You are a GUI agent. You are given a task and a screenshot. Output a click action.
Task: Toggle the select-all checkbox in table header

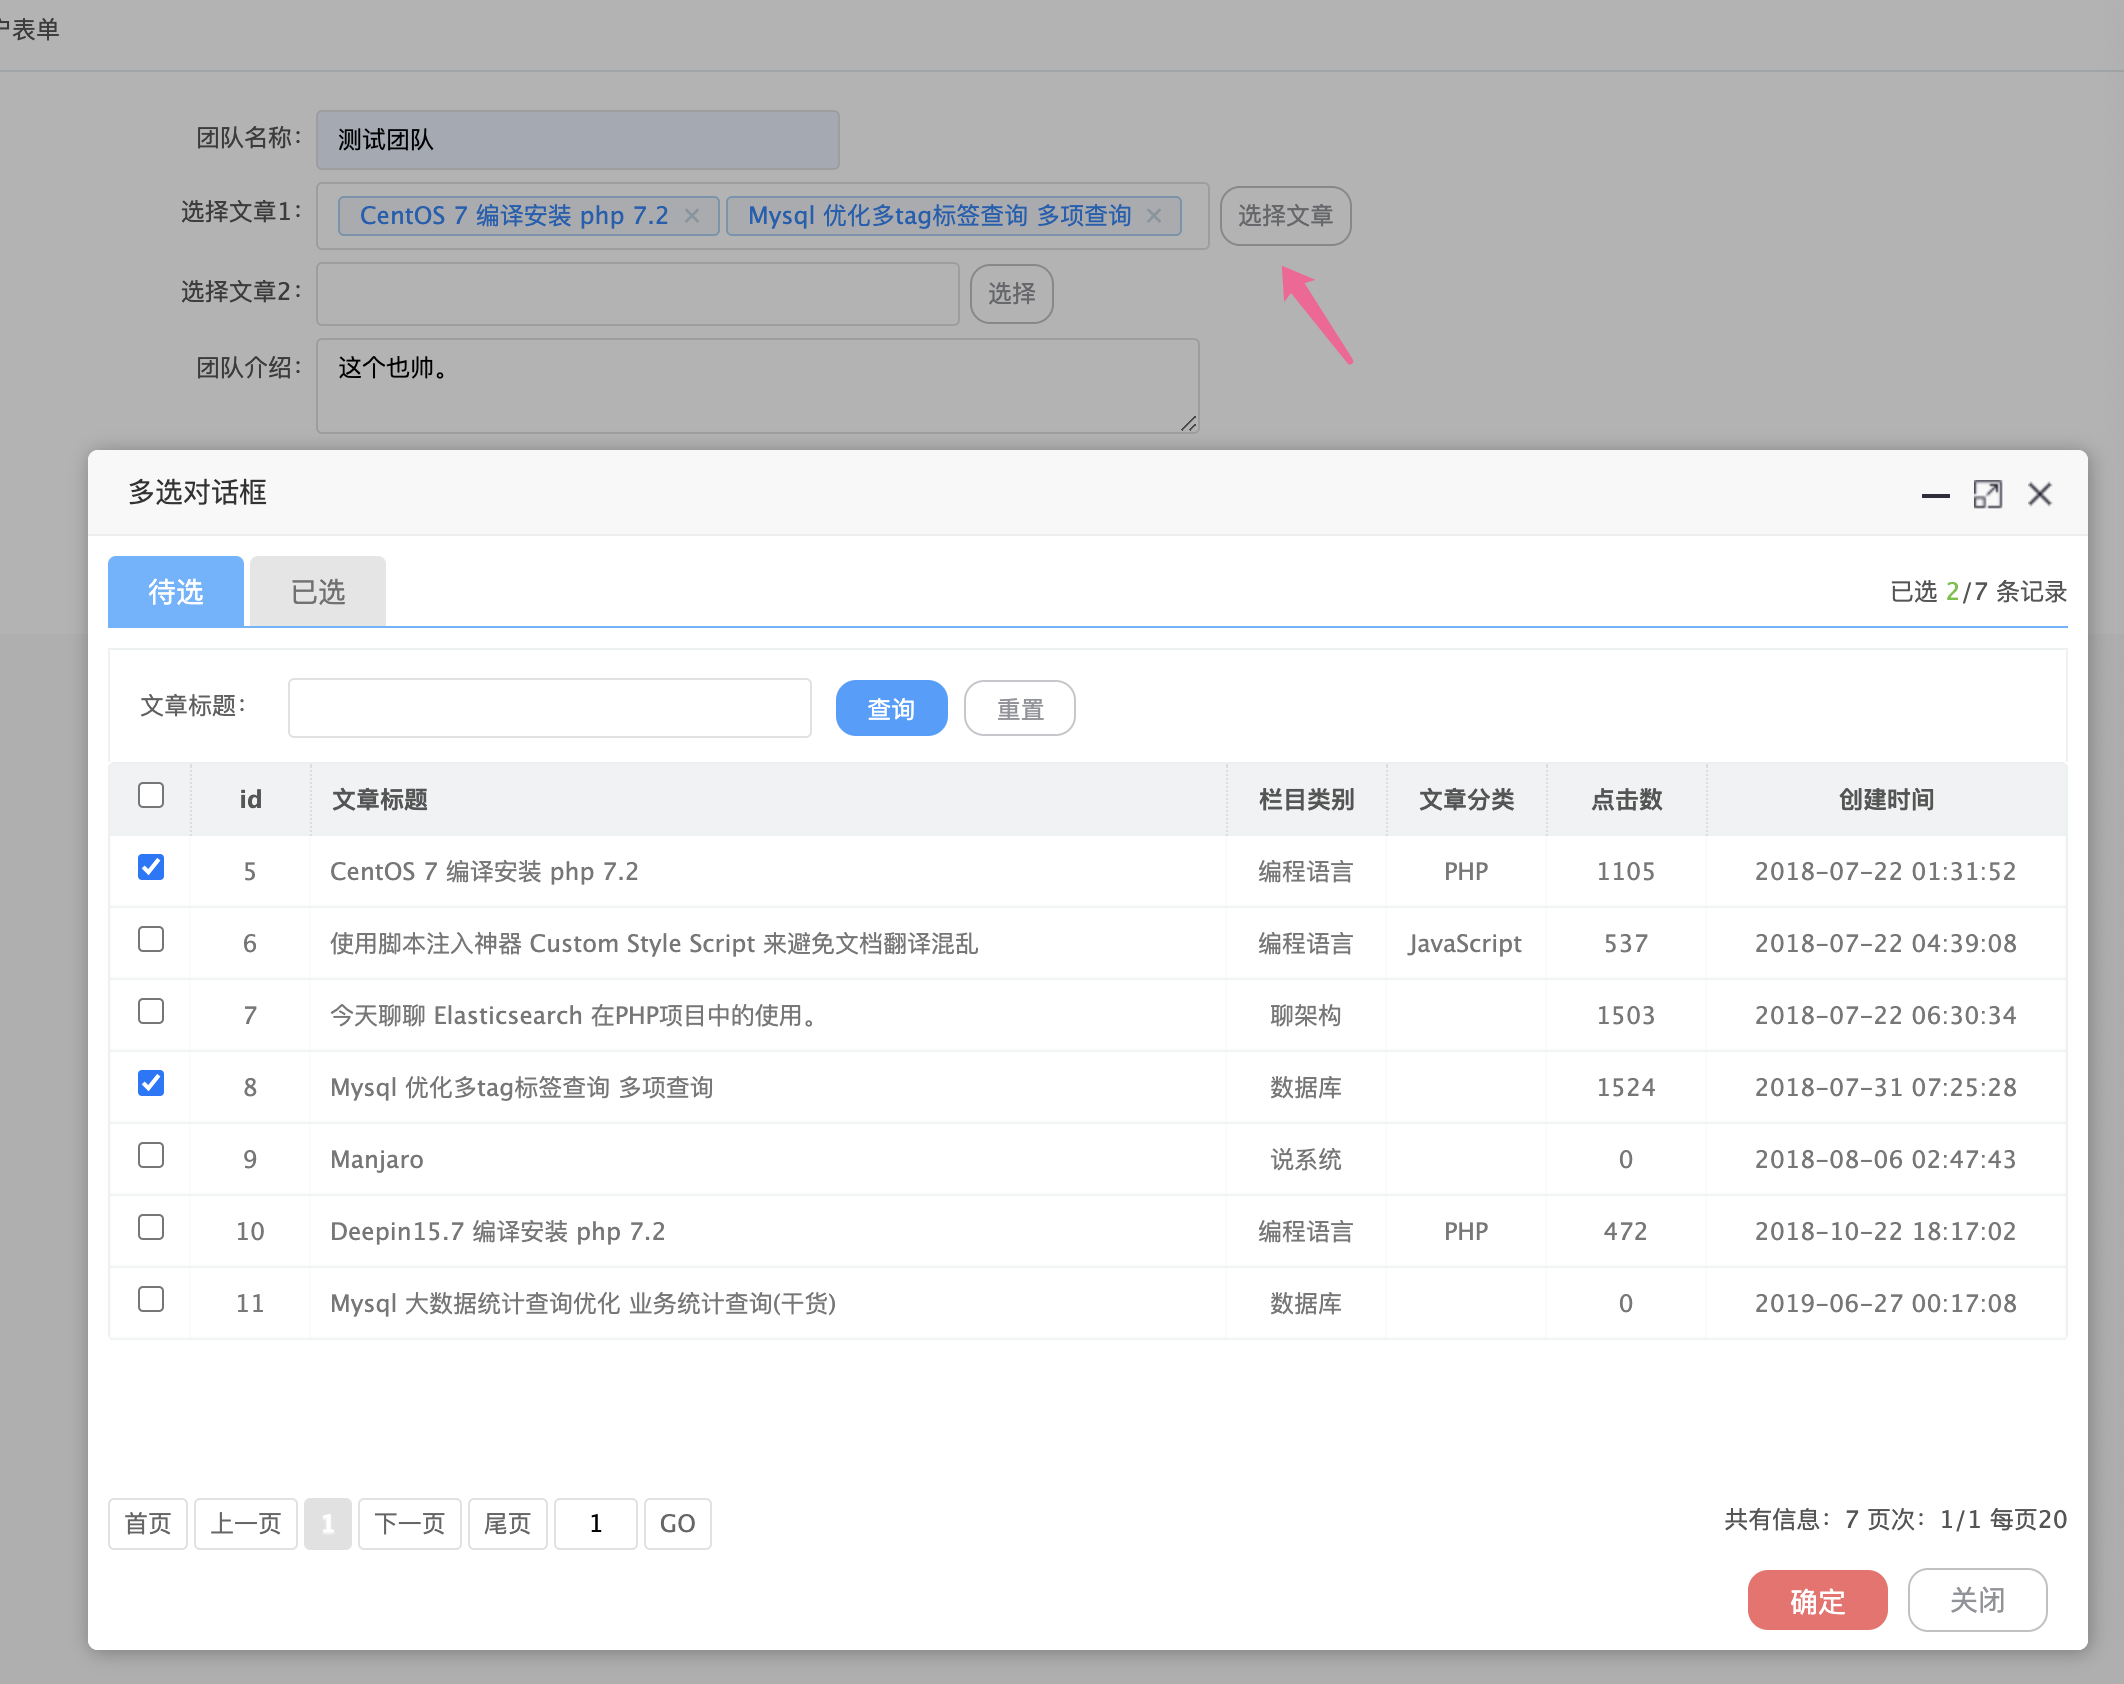tap(151, 795)
